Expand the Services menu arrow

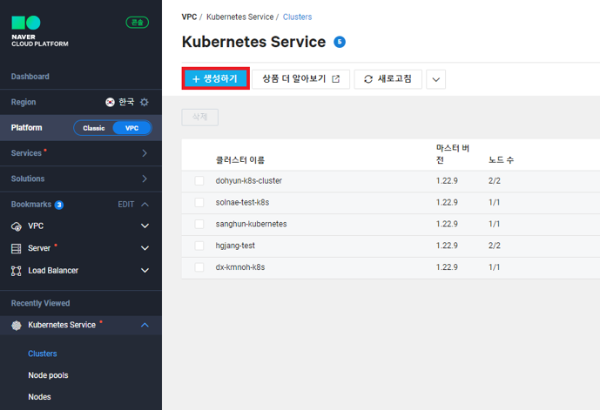(144, 153)
